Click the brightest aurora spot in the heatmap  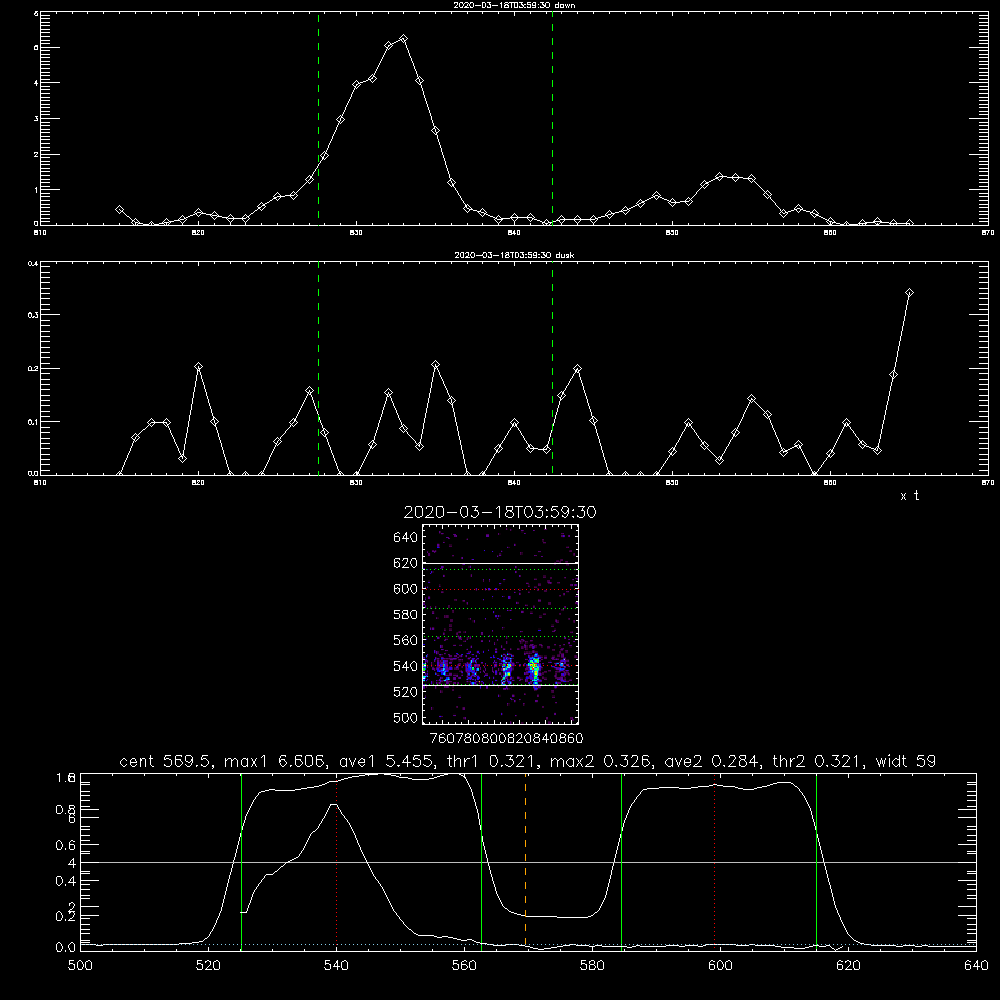click(x=534, y=668)
